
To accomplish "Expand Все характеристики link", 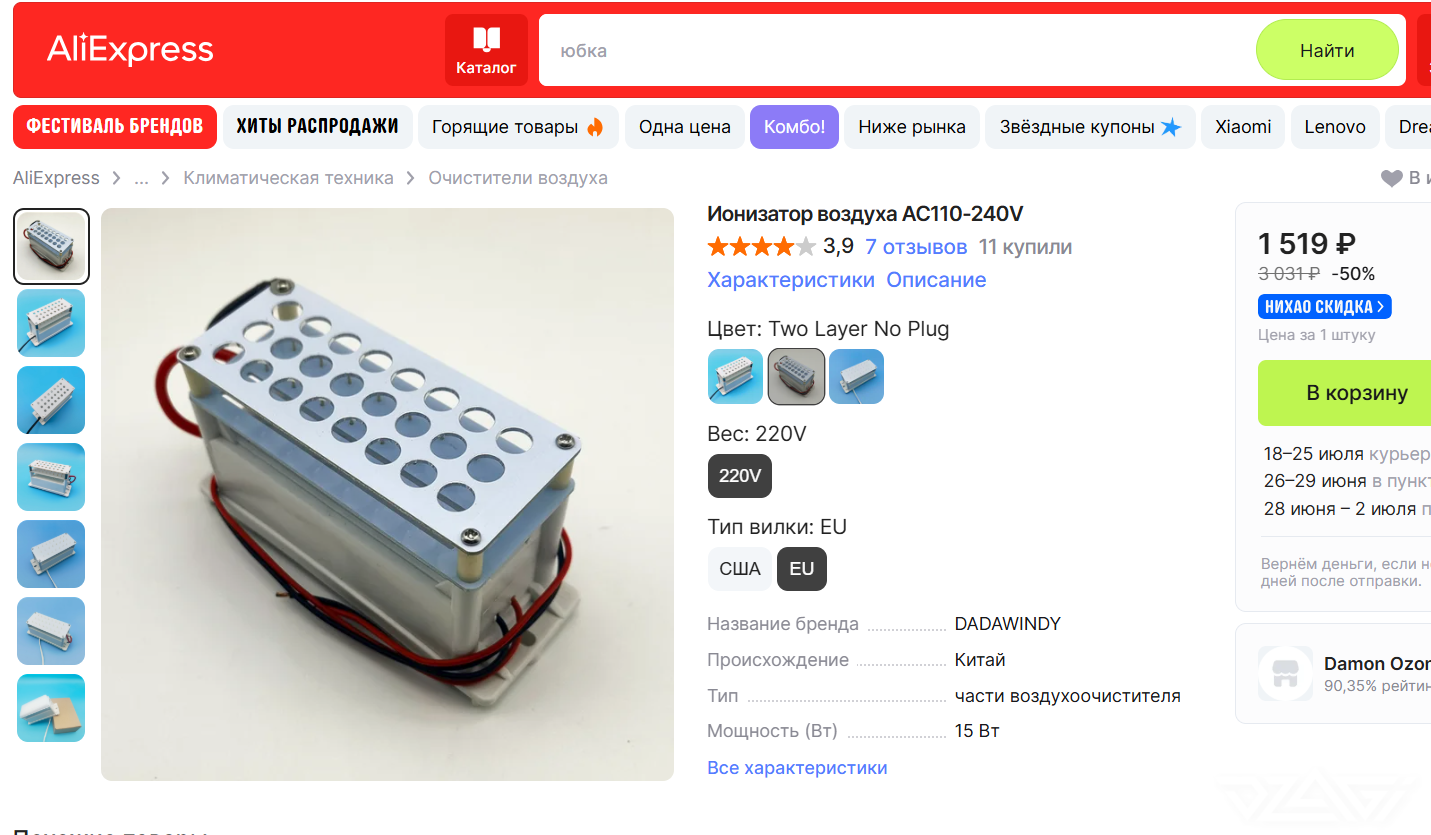I will 797,768.
